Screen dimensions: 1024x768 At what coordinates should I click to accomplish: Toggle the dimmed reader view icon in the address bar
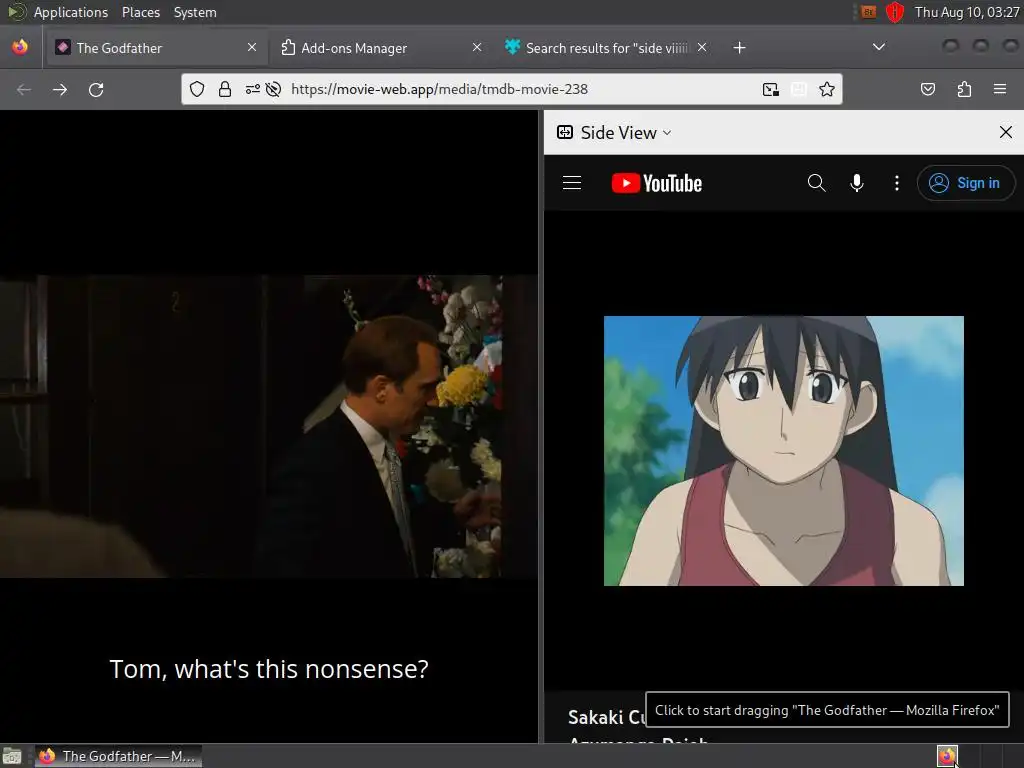(x=799, y=89)
